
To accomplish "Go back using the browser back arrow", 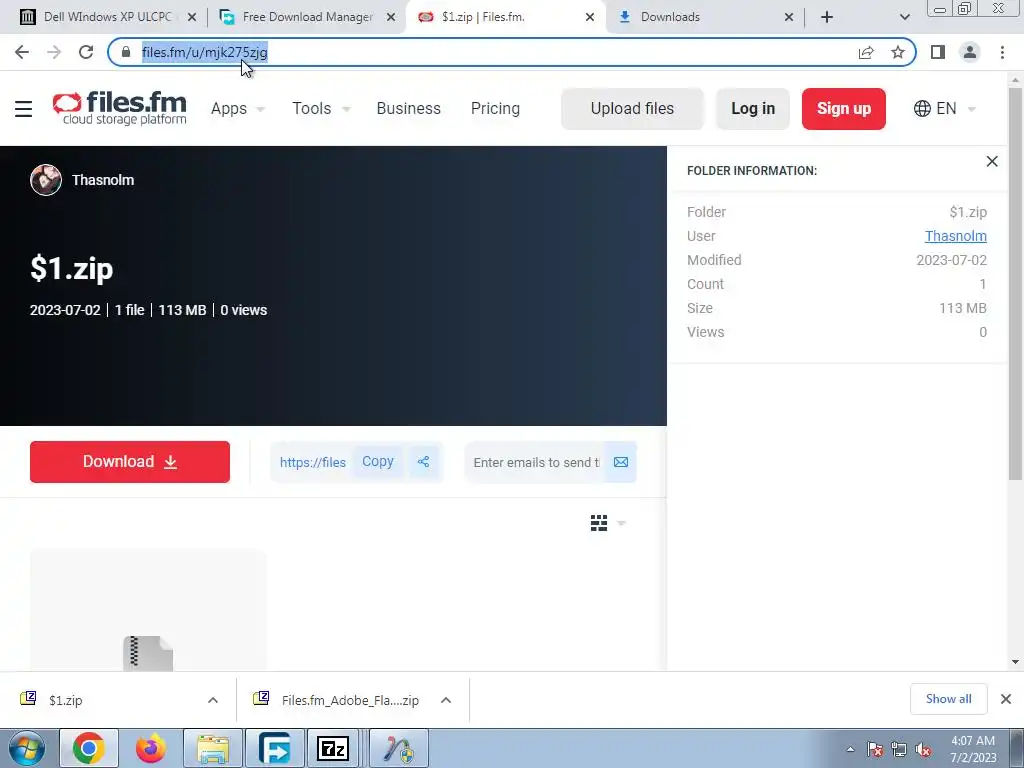I will pos(22,52).
